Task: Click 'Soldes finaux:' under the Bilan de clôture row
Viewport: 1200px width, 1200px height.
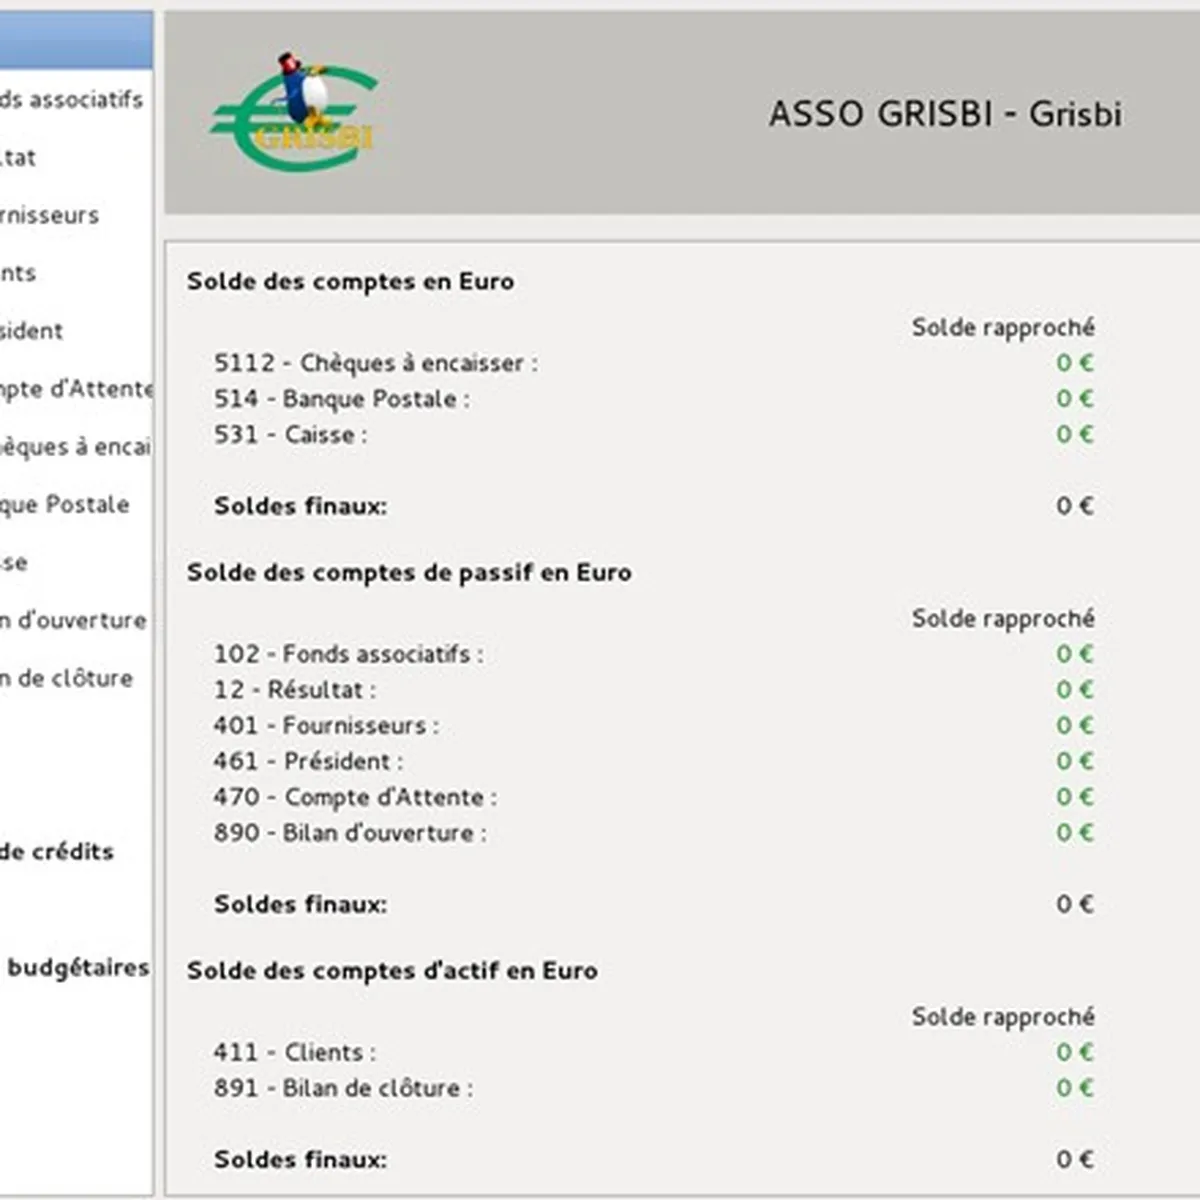Action: tap(300, 1160)
